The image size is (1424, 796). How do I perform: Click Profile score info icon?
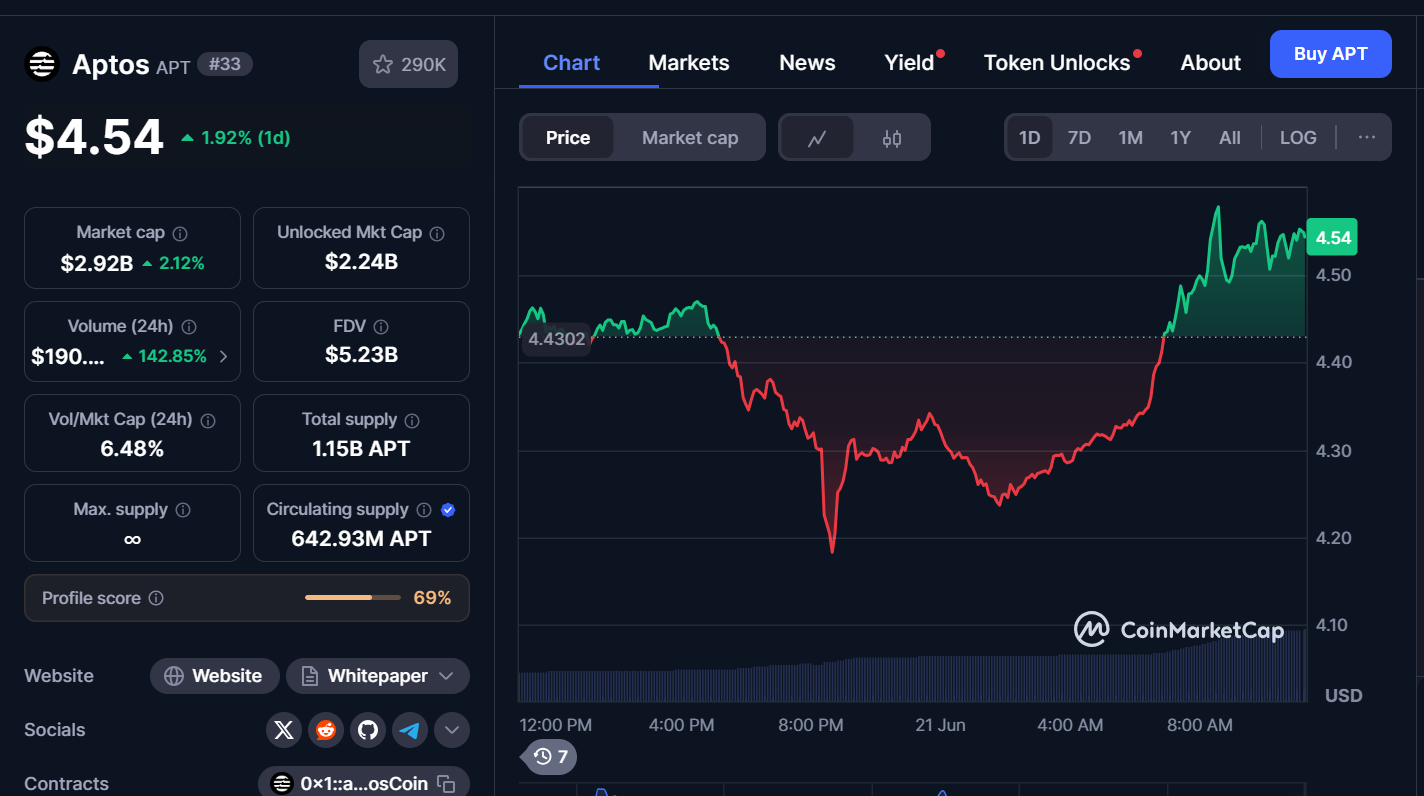click(x=156, y=598)
